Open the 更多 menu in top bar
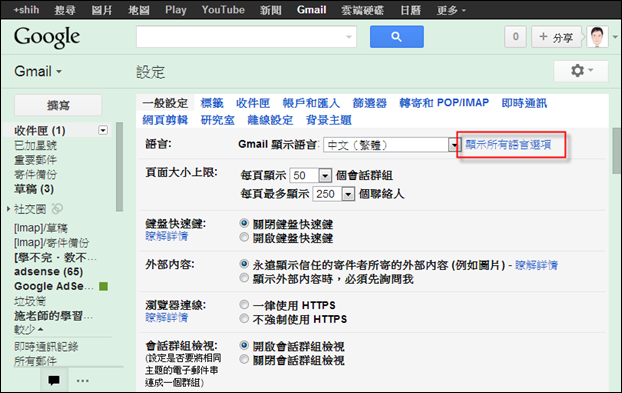 click(451, 10)
